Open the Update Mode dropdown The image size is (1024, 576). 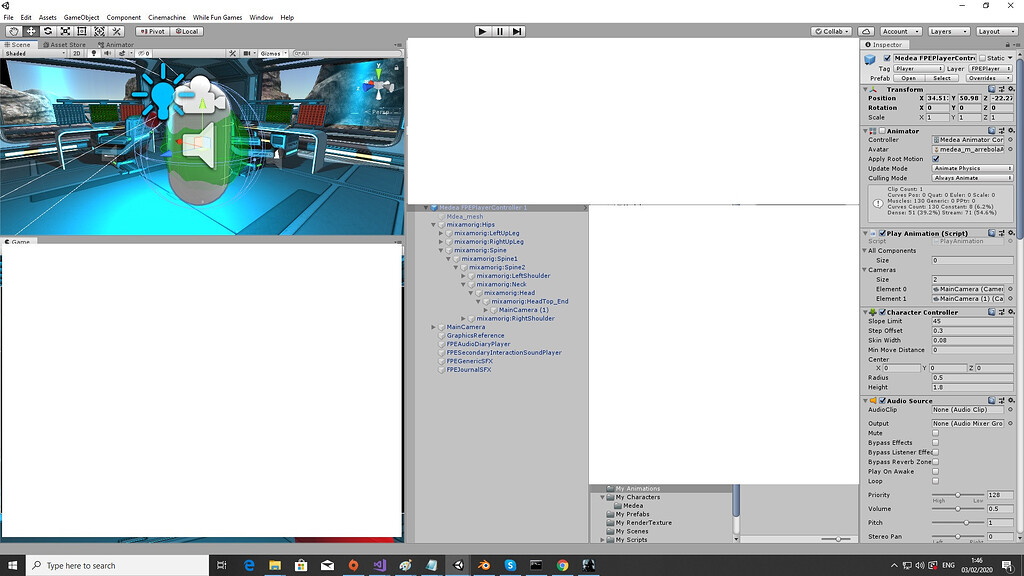[971, 168]
